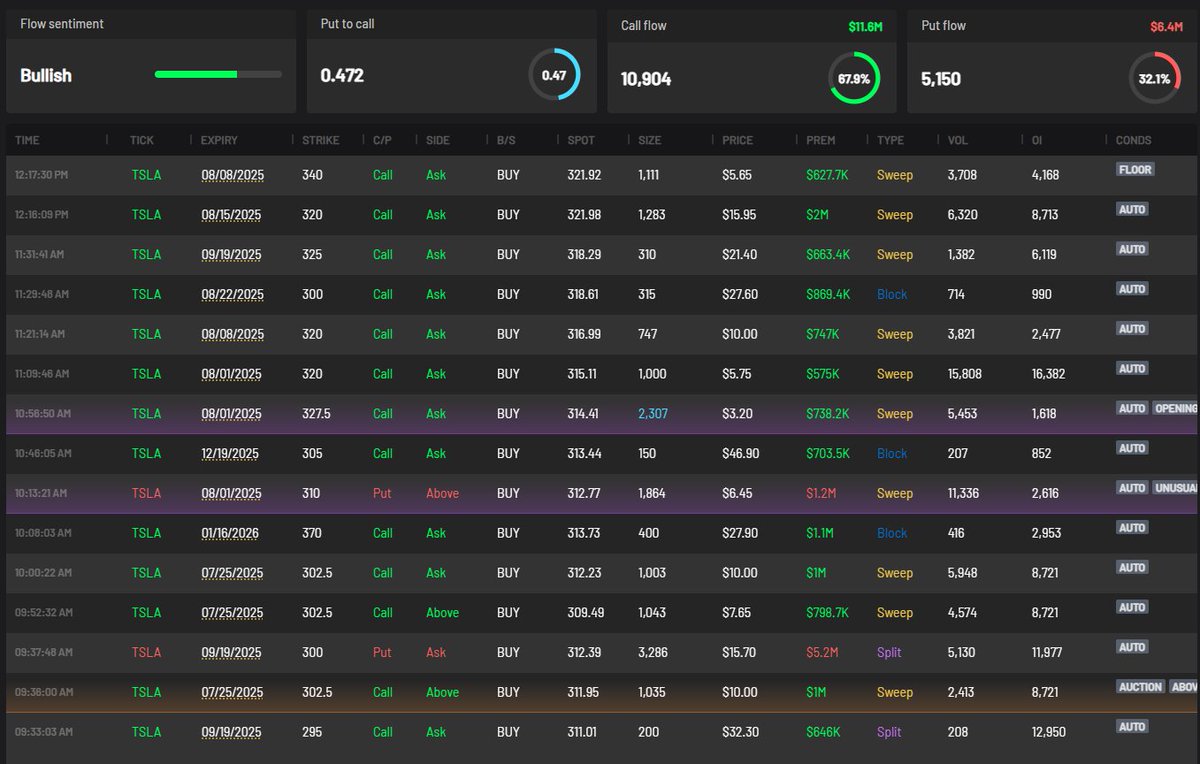Click the 12:16:09 PM timestamp

(42, 215)
